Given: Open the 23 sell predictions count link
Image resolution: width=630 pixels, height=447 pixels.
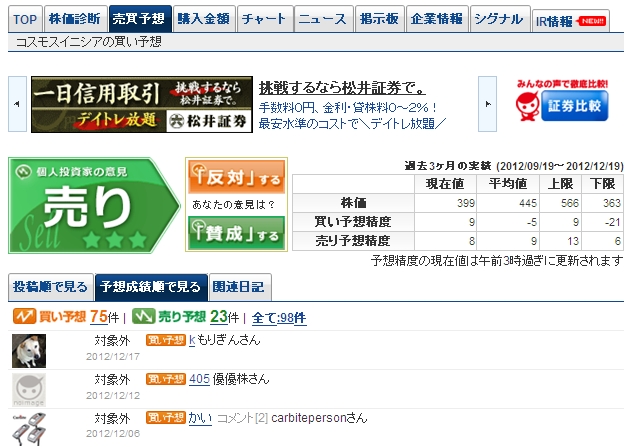Looking at the screenshot, I should (219, 316).
